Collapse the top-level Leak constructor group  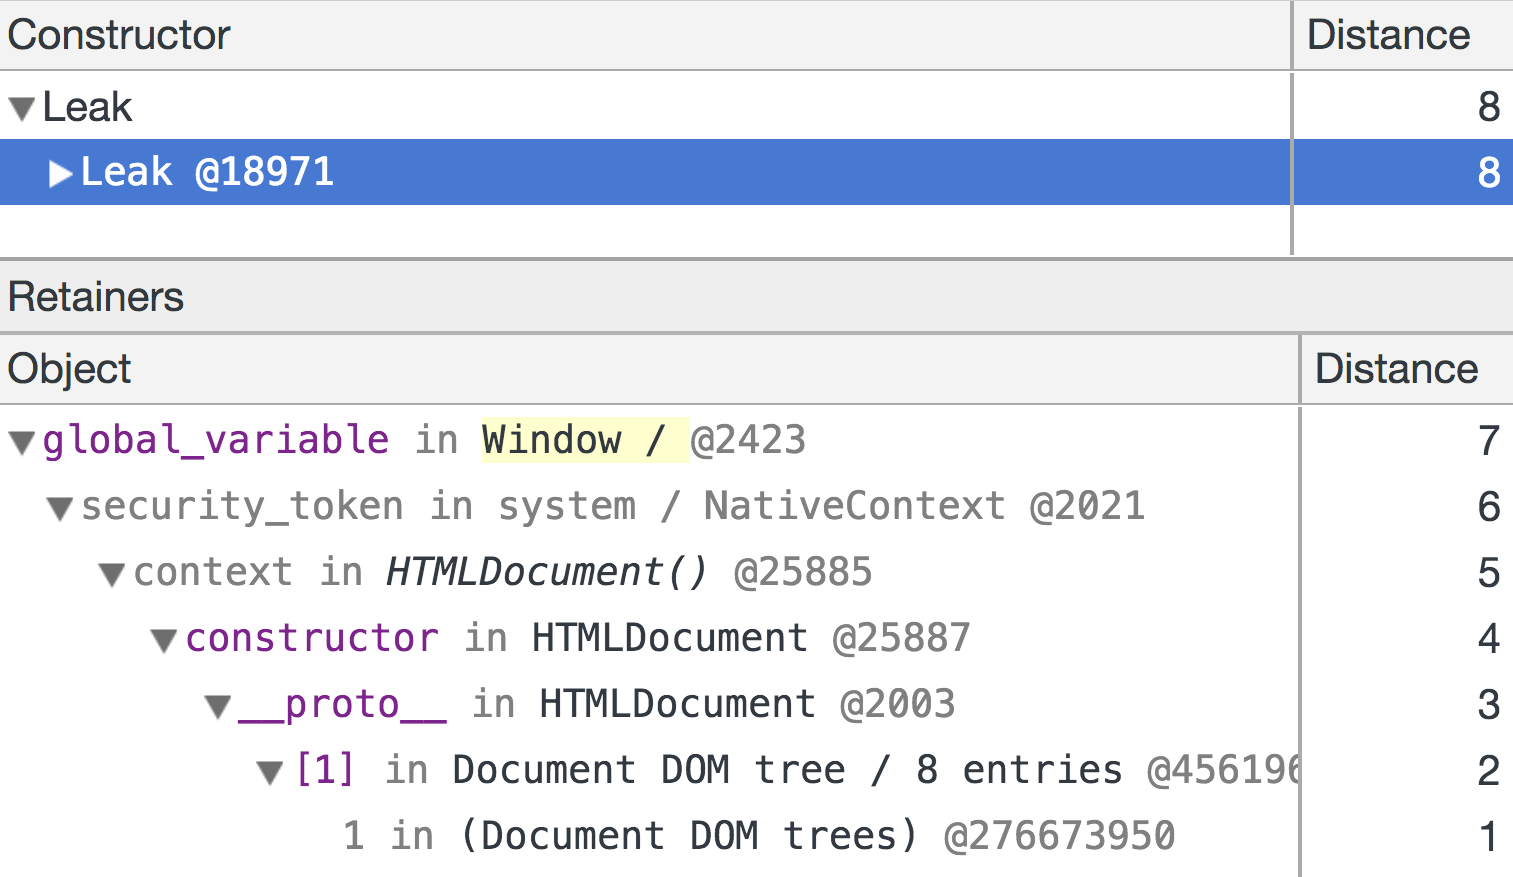tap(22, 108)
